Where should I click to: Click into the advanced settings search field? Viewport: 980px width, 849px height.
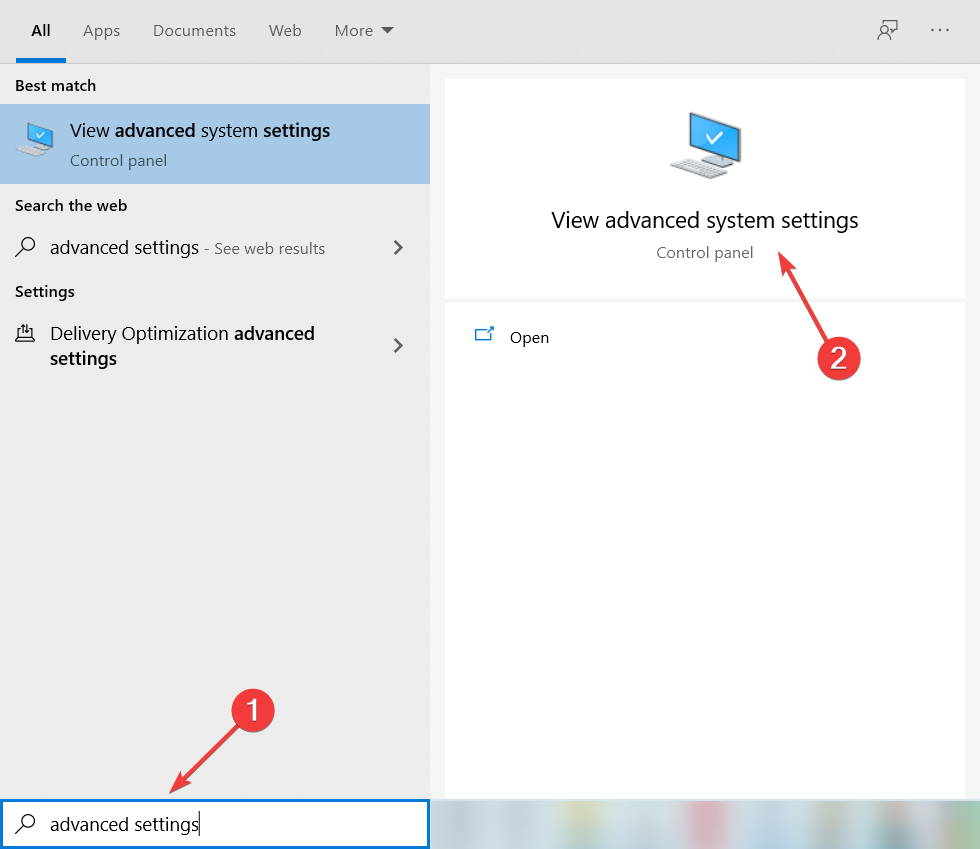click(215, 824)
